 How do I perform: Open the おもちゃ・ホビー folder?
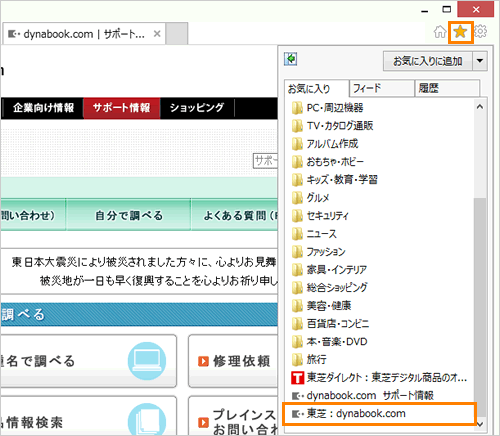(x=327, y=162)
